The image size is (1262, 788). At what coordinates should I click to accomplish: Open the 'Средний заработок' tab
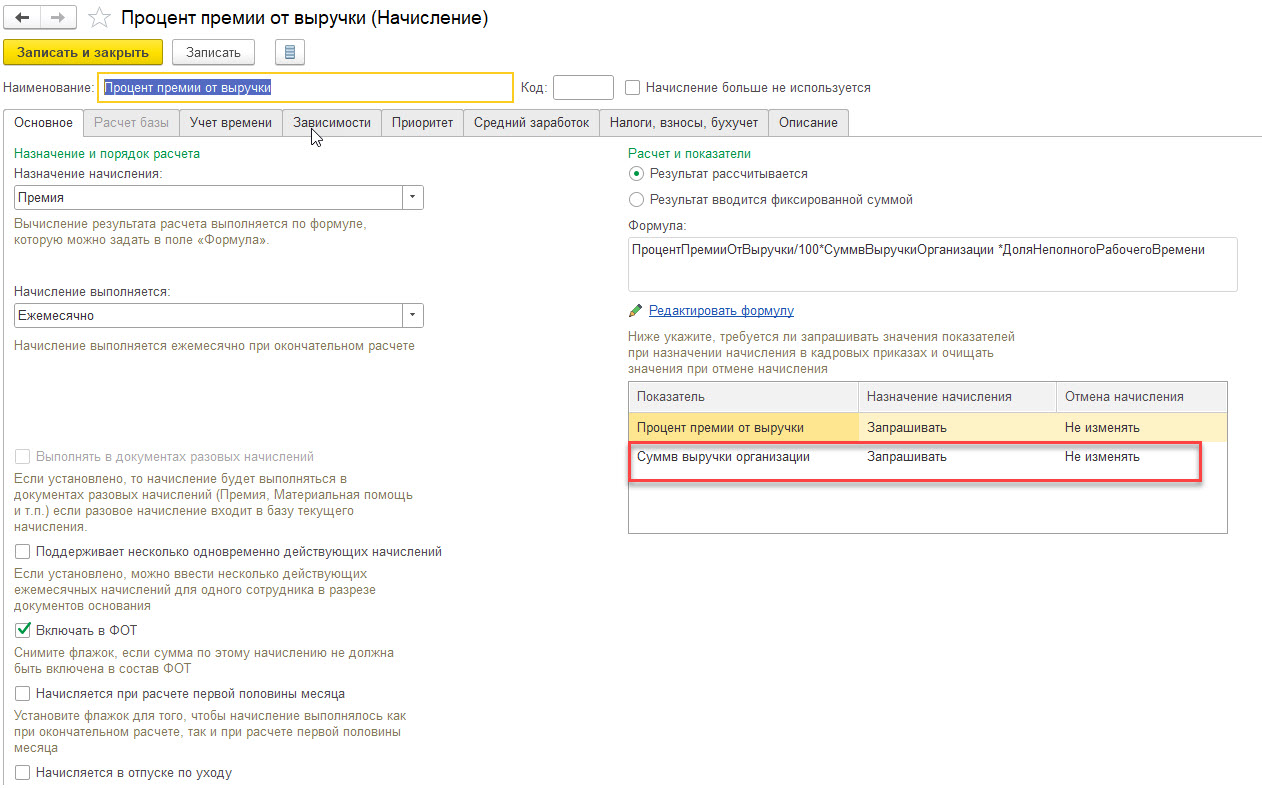531,123
